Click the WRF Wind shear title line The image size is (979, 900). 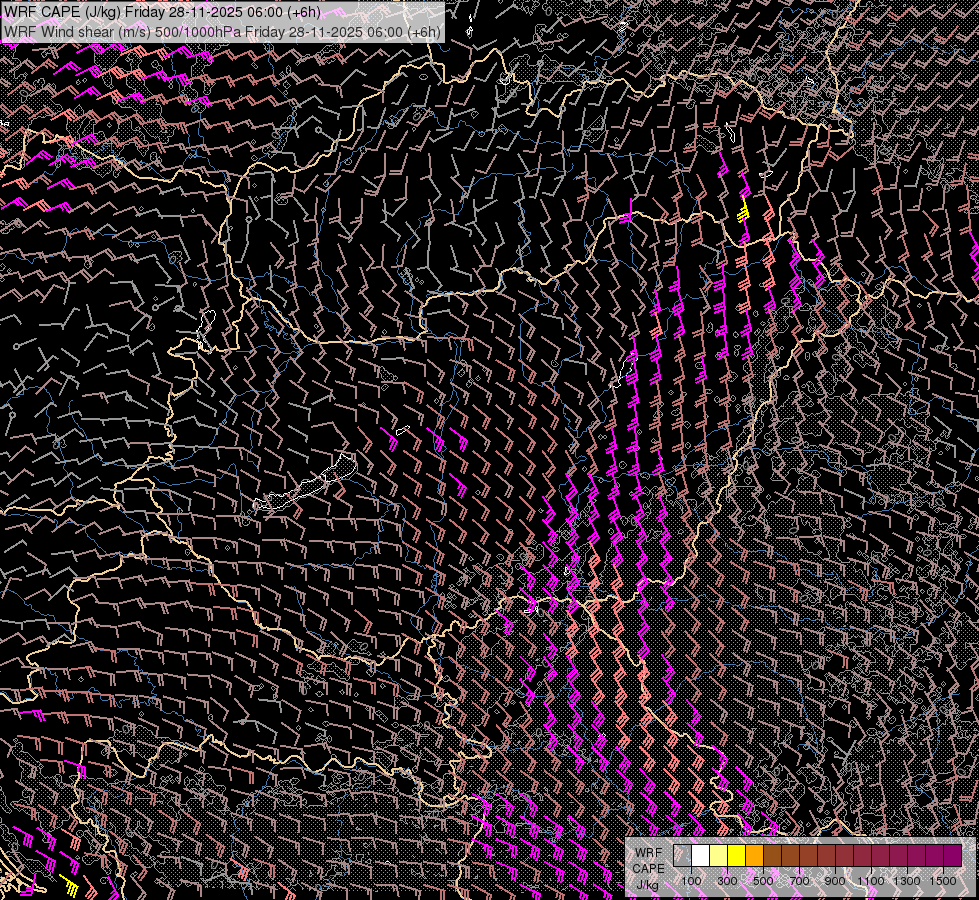click(x=222, y=31)
